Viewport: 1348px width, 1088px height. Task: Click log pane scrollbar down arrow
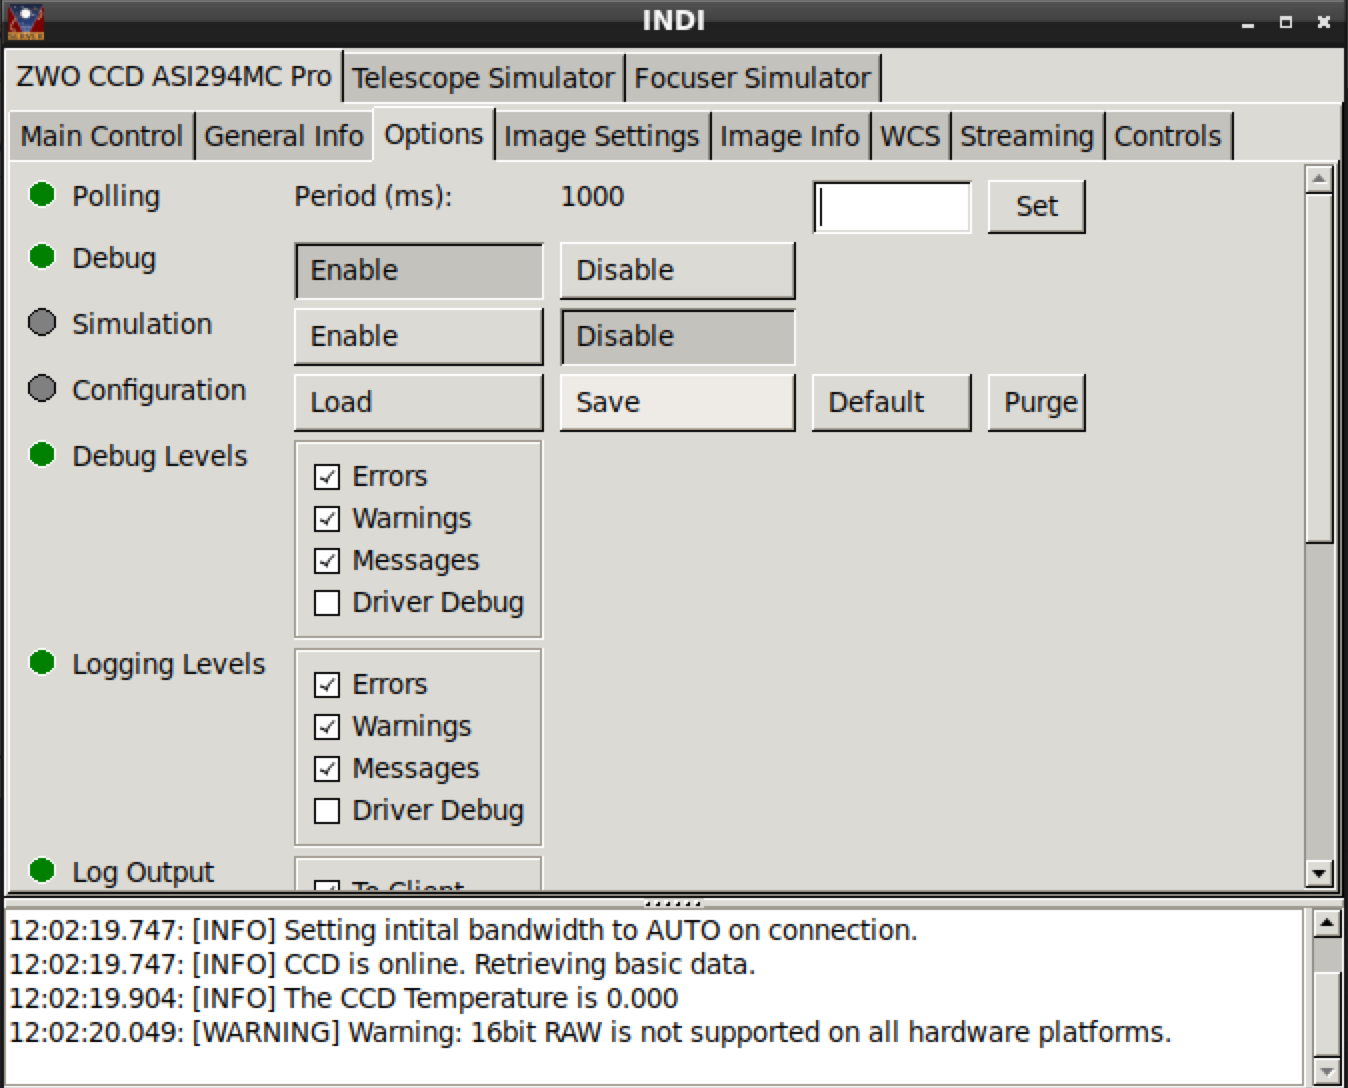pyautogui.click(x=1326, y=1072)
